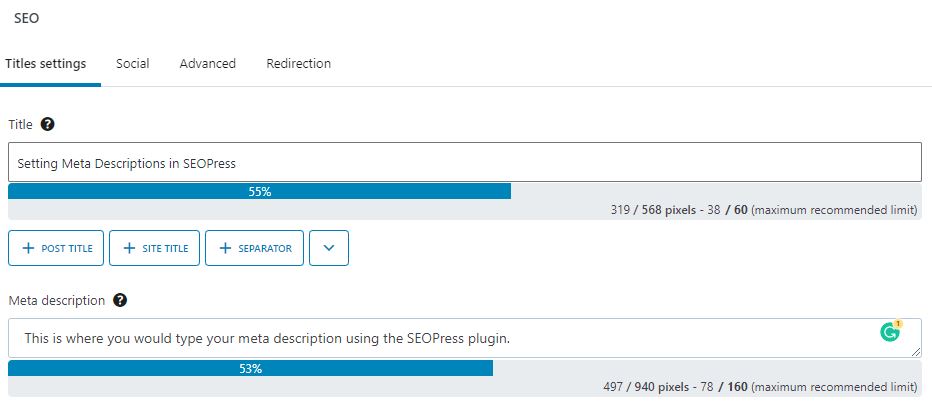Image resolution: width=932 pixels, height=404 pixels.
Task: Focus the Title input field
Action: pos(464,162)
